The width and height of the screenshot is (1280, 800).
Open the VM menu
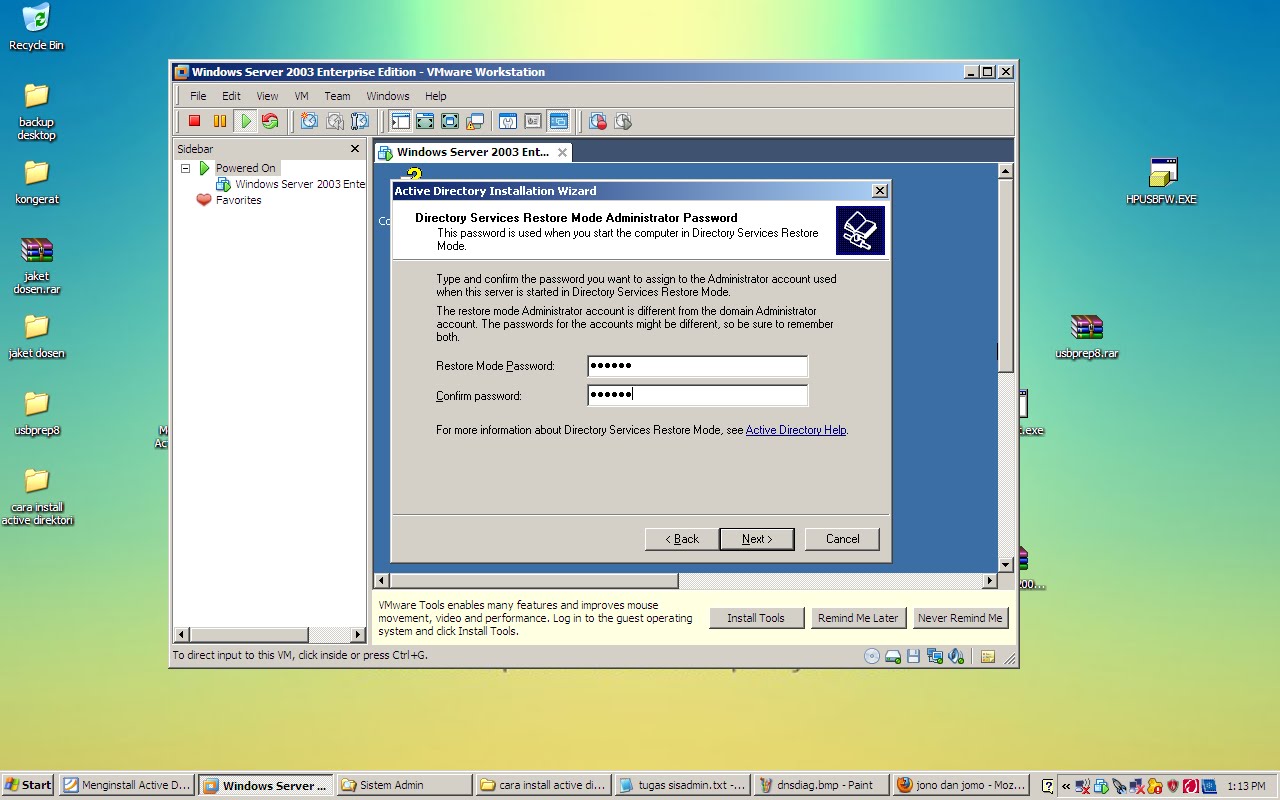click(x=301, y=96)
